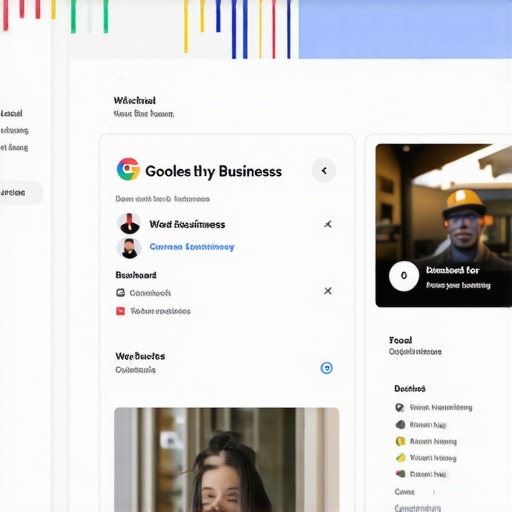Remove the row with the gray square icon
This screenshot has width=512, height=512.
pos(328,291)
